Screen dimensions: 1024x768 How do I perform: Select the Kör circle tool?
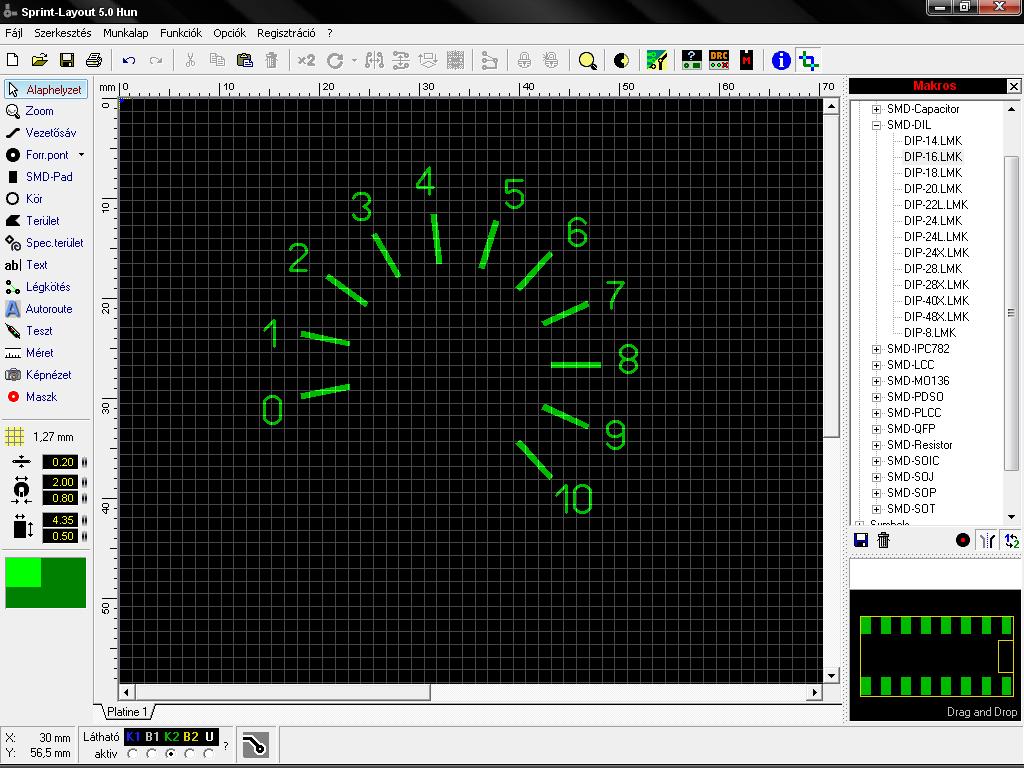[25, 199]
